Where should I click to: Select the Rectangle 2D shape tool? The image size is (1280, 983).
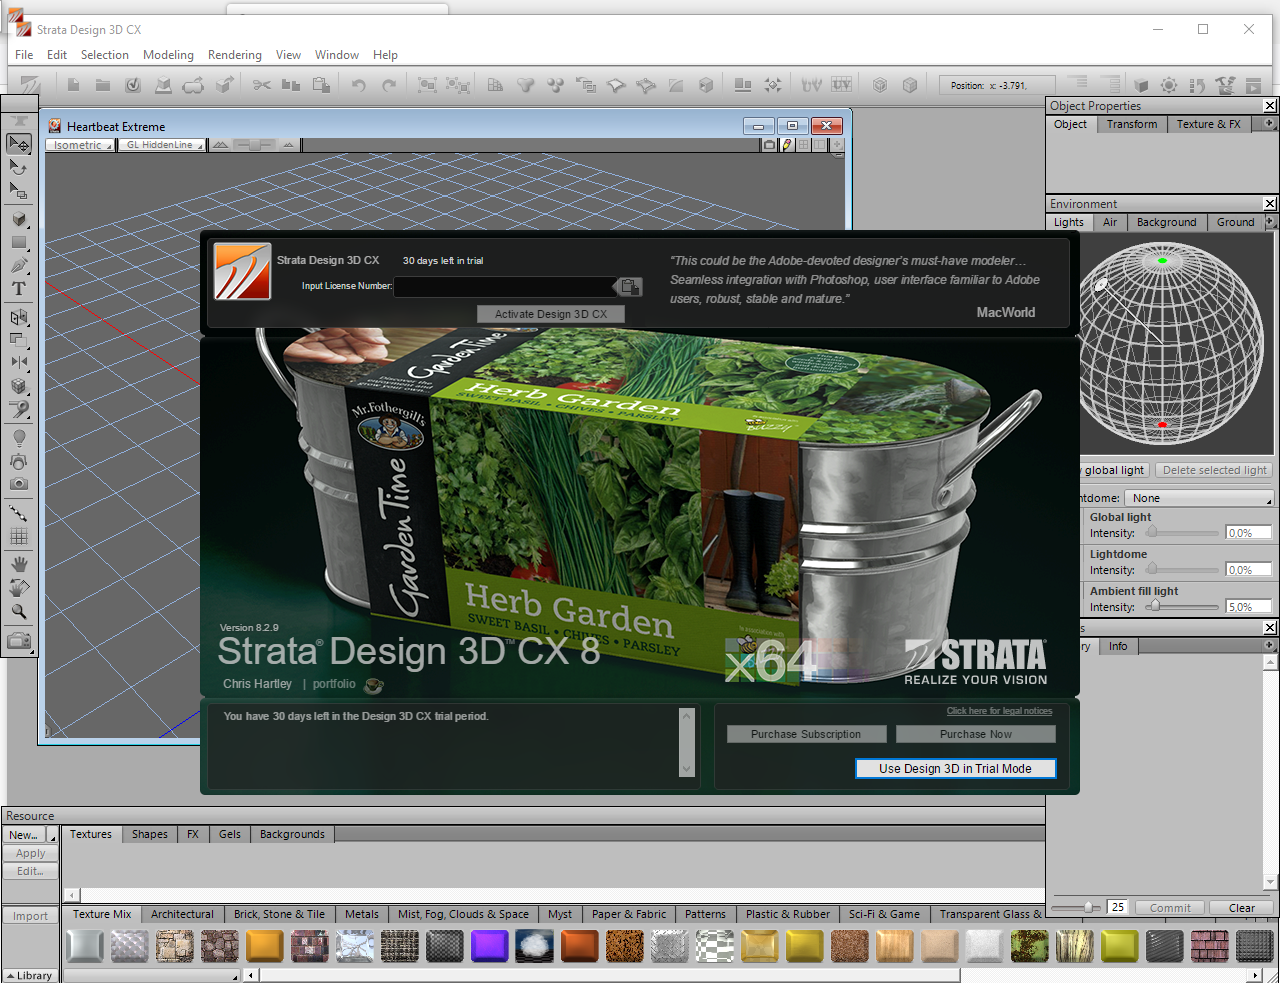[x=19, y=242]
